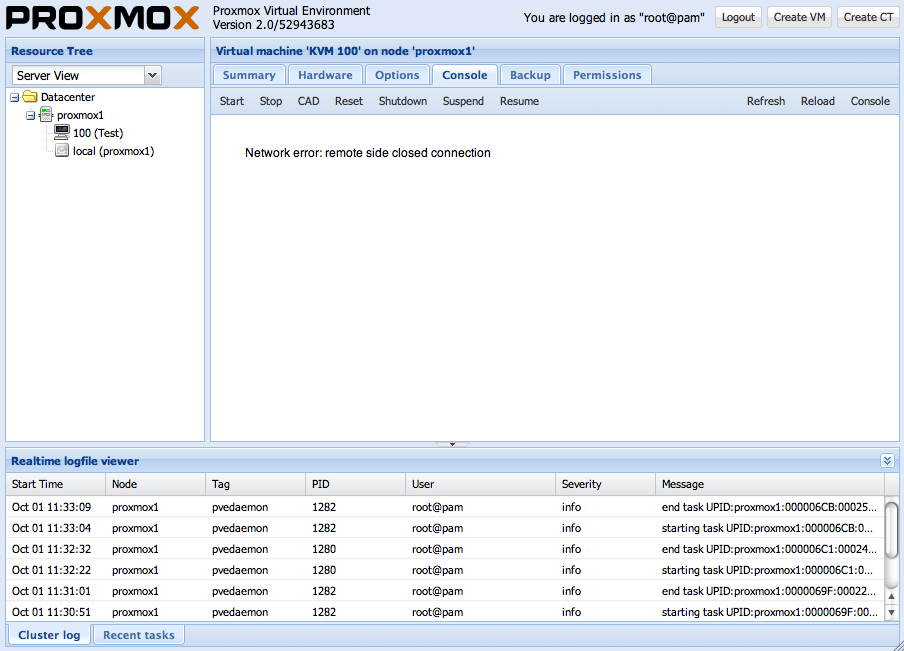
Task: Open the Server View dropdown
Action: tap(152, 75)
